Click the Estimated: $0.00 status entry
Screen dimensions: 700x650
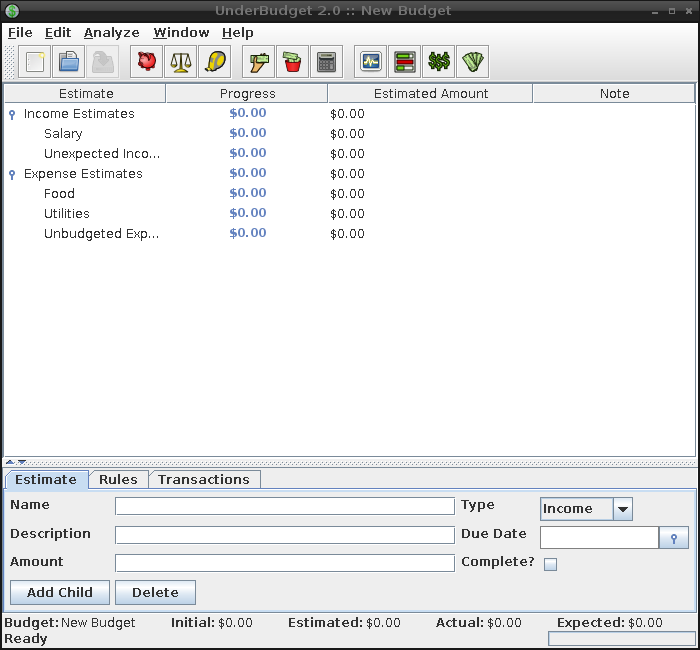tap(344, 622)
